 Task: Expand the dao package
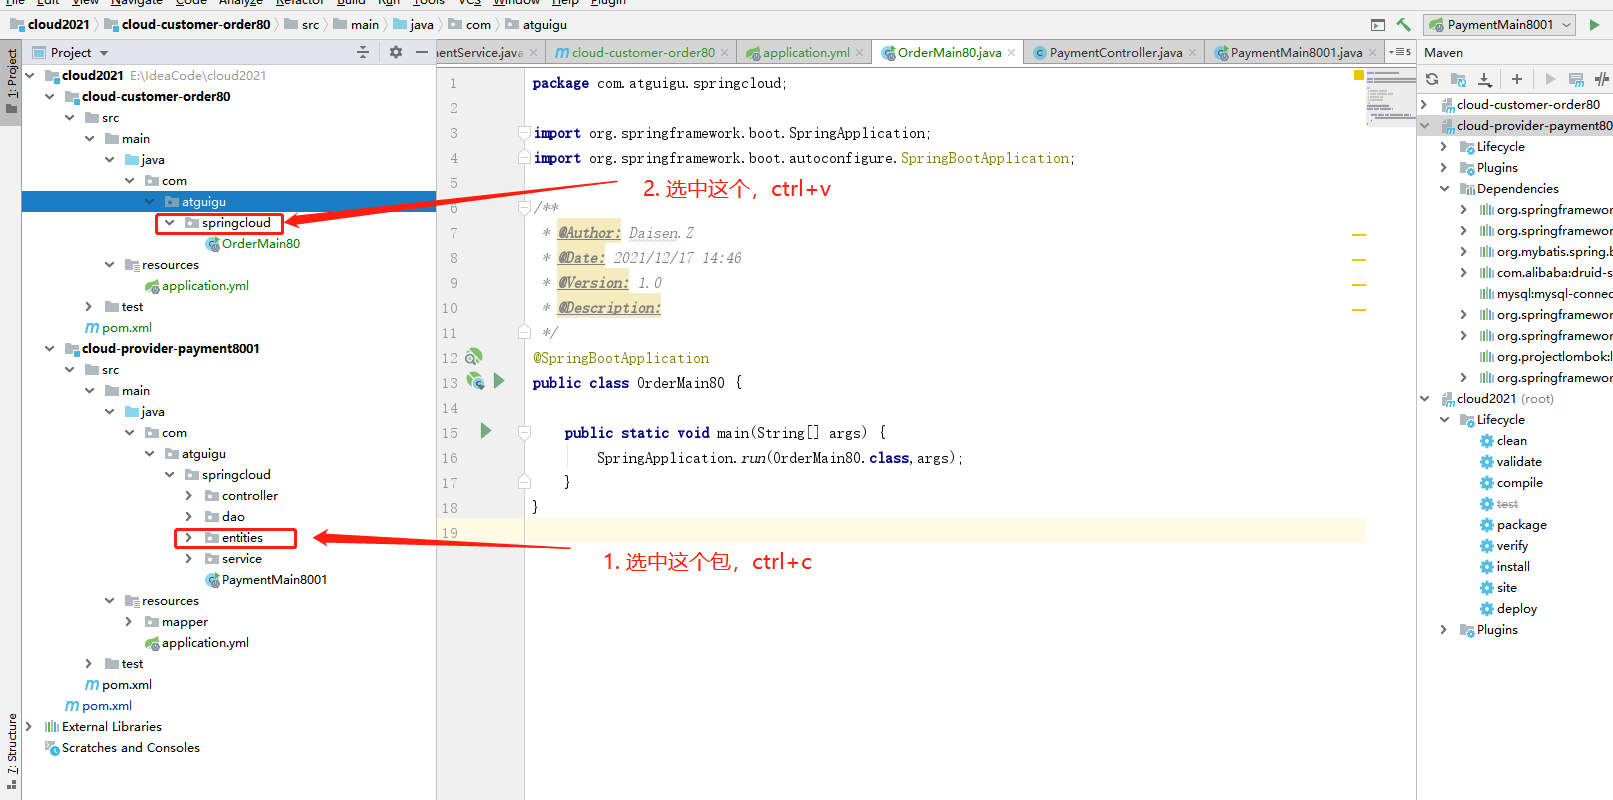point(189,517)
